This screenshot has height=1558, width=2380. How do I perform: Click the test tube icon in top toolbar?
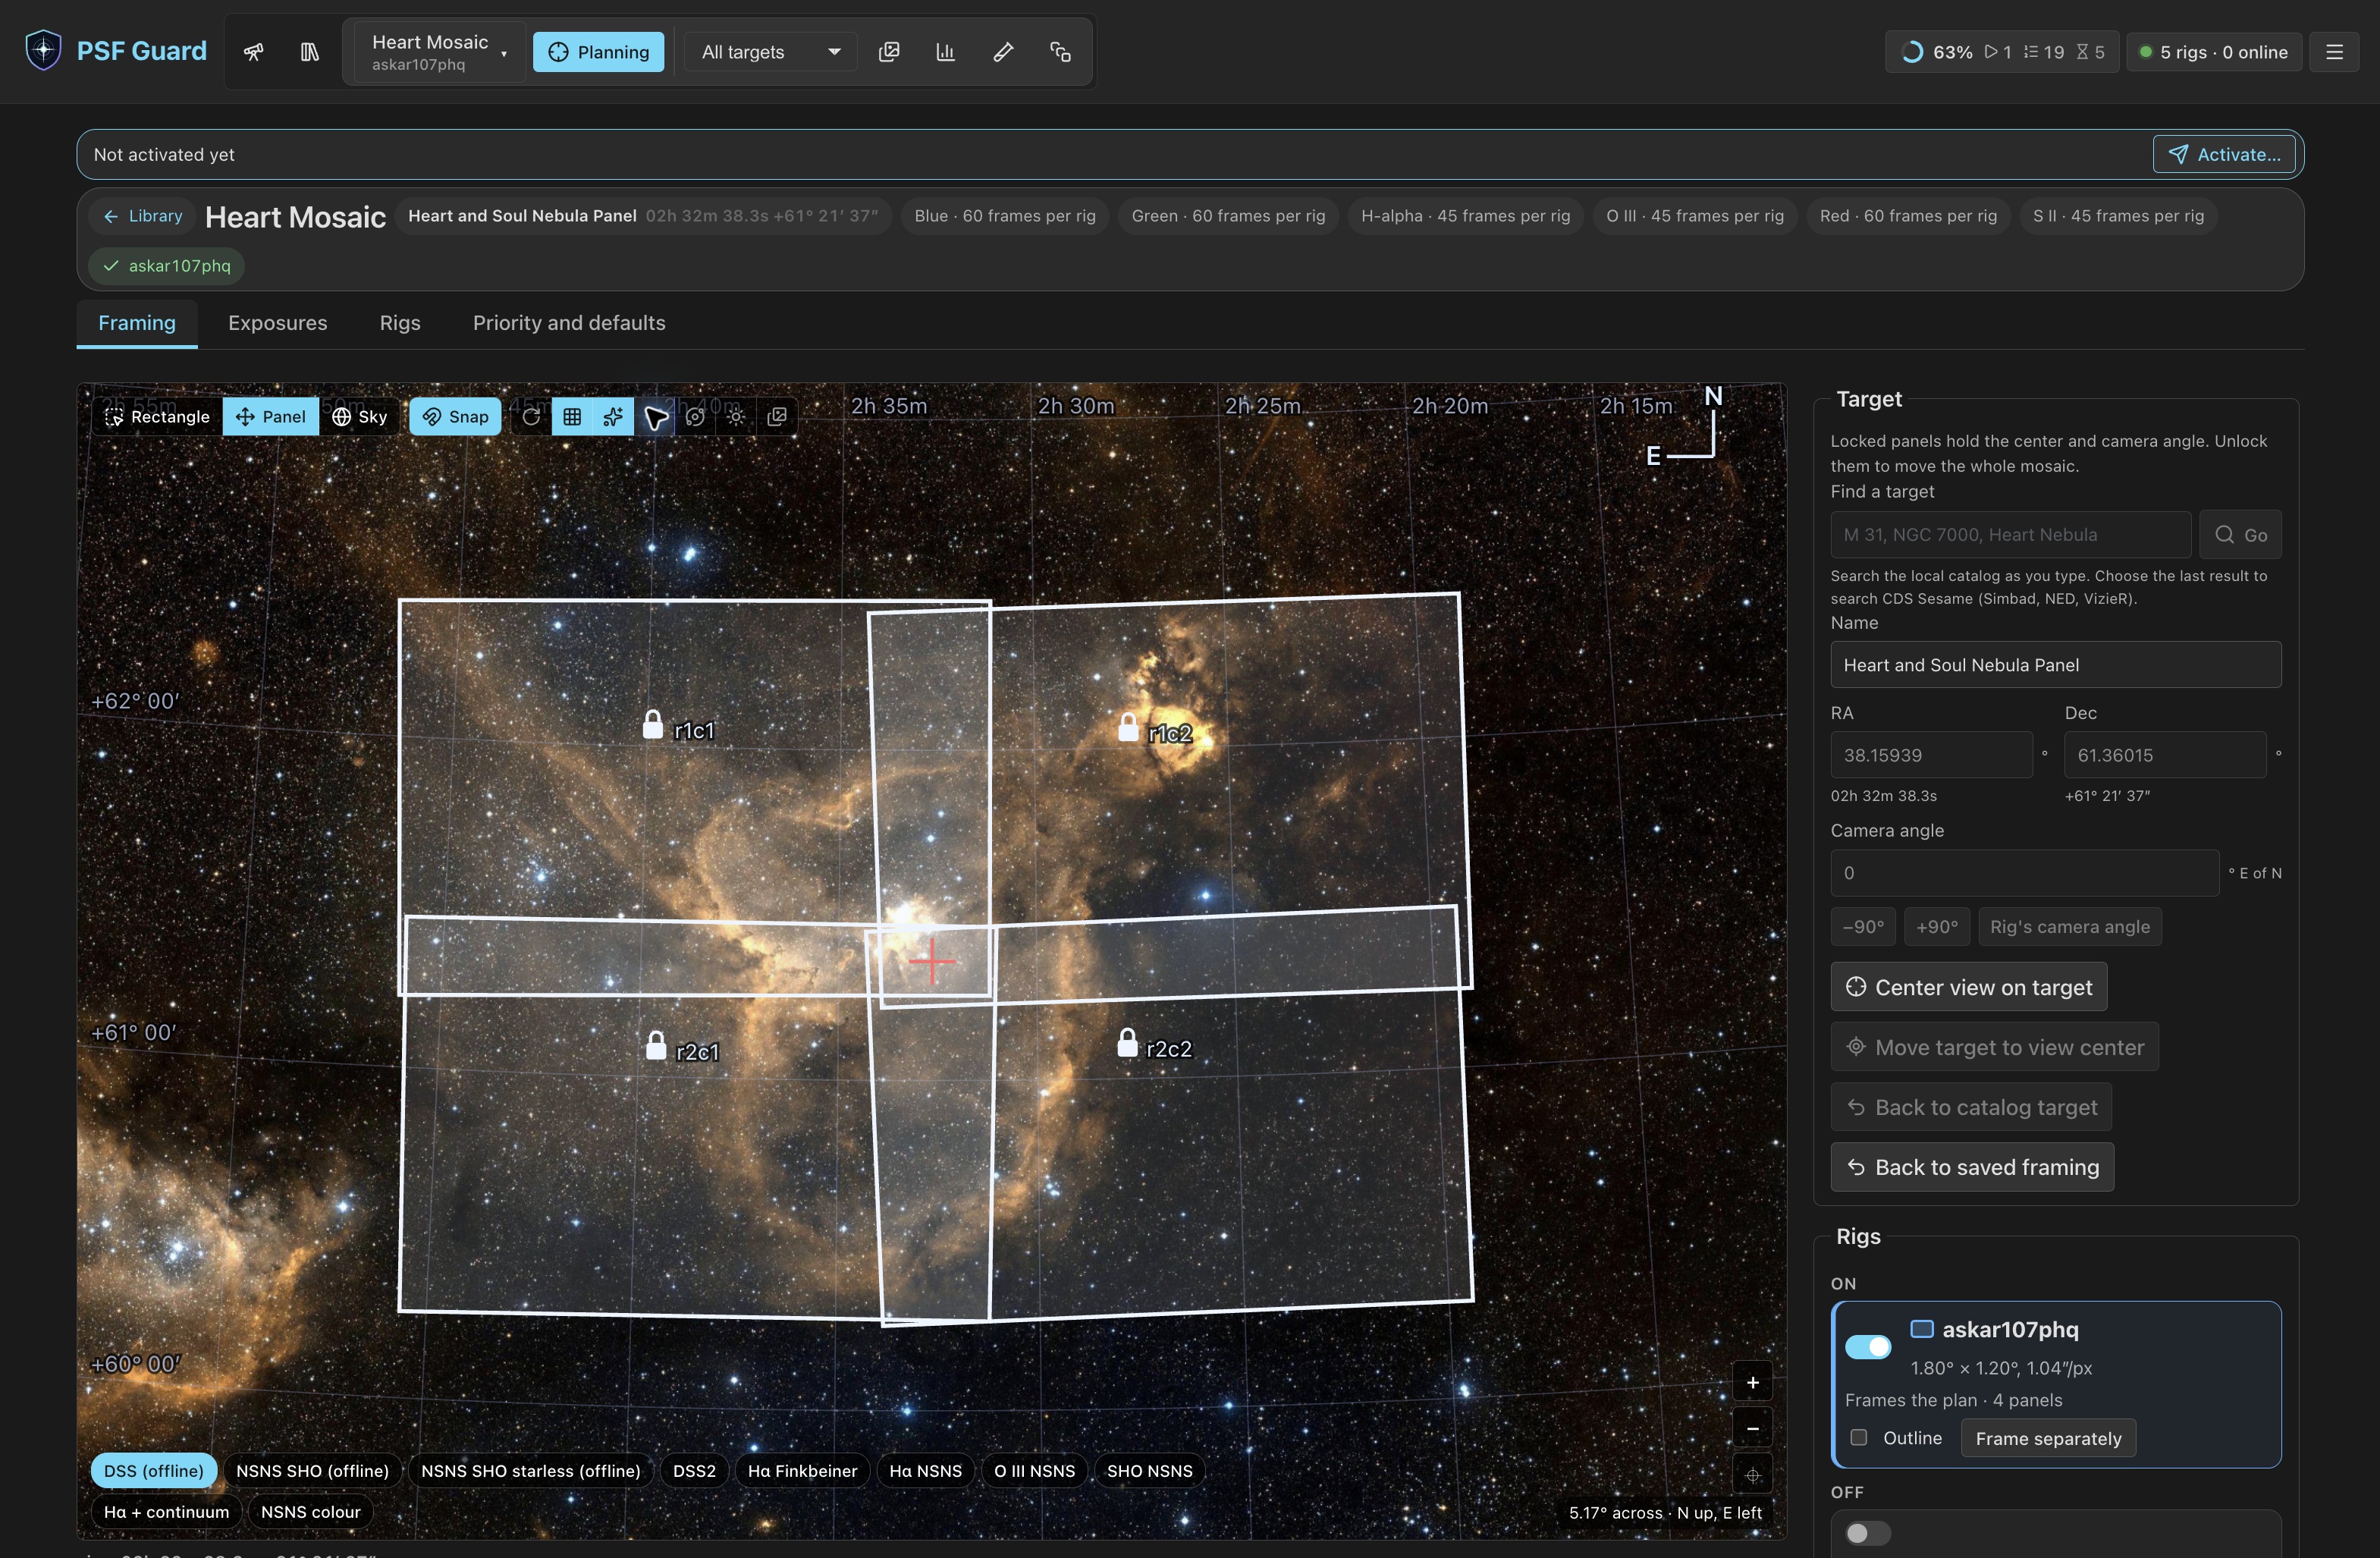click(x=1003, y=52)
